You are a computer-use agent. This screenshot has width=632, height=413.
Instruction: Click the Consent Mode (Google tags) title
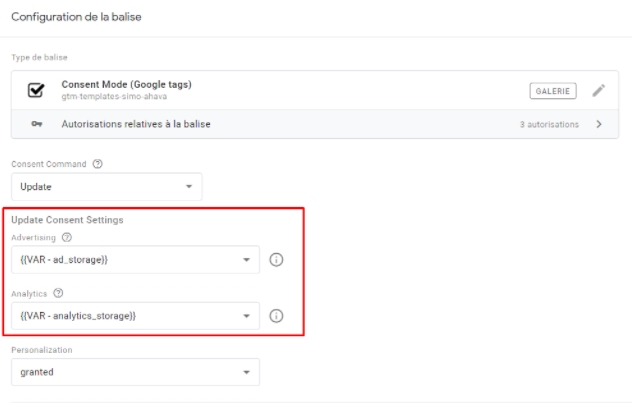(x=127, y=85)
